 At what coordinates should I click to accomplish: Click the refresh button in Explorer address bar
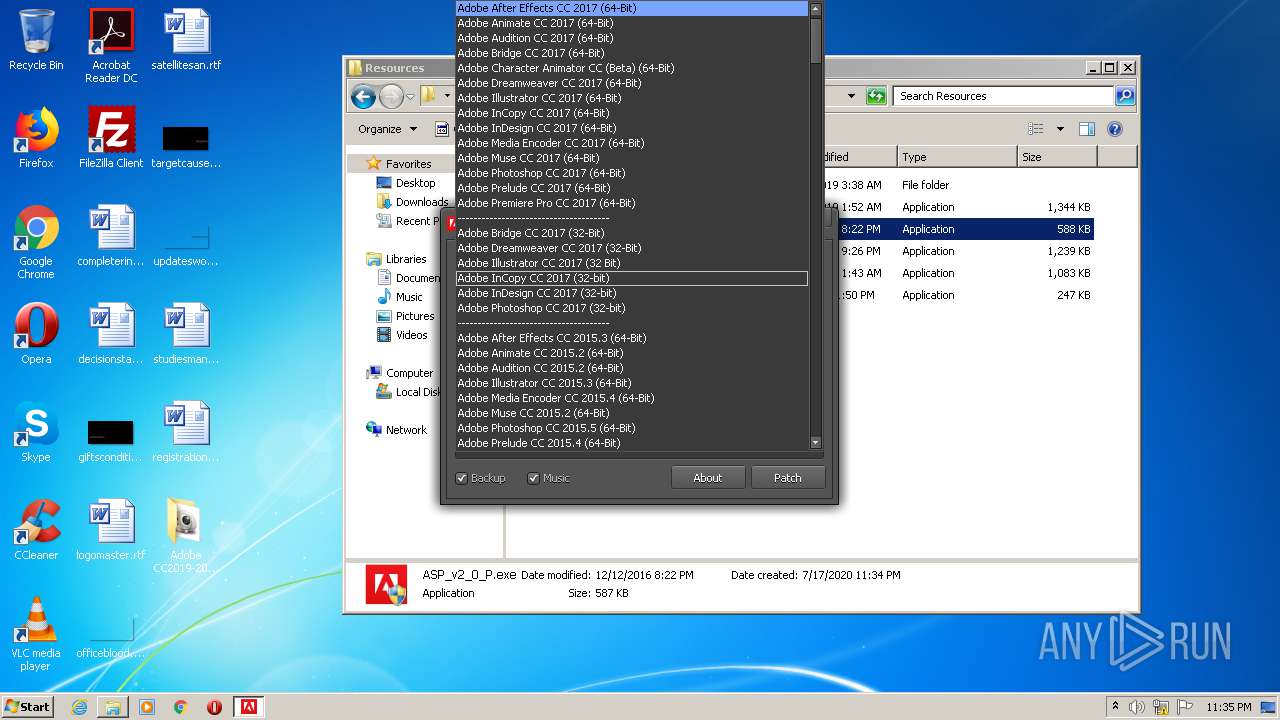(x=876, y=96)
